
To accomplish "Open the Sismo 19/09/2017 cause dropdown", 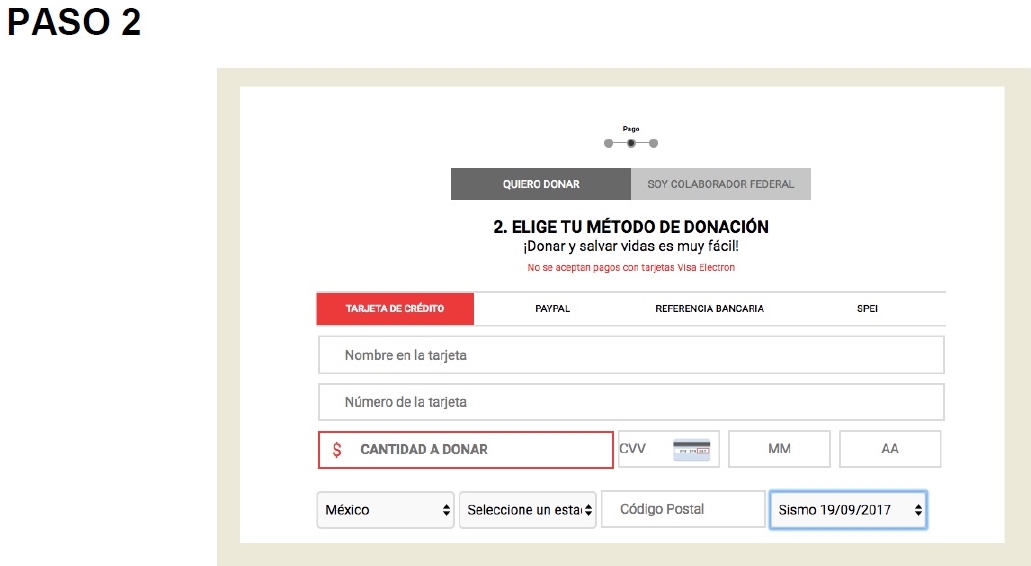I will pos(848,510).
